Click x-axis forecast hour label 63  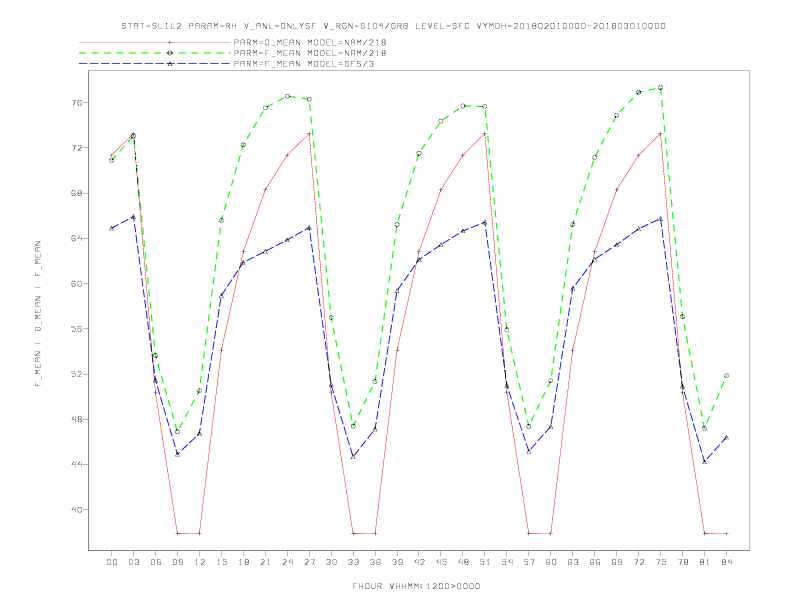(573, 562)
